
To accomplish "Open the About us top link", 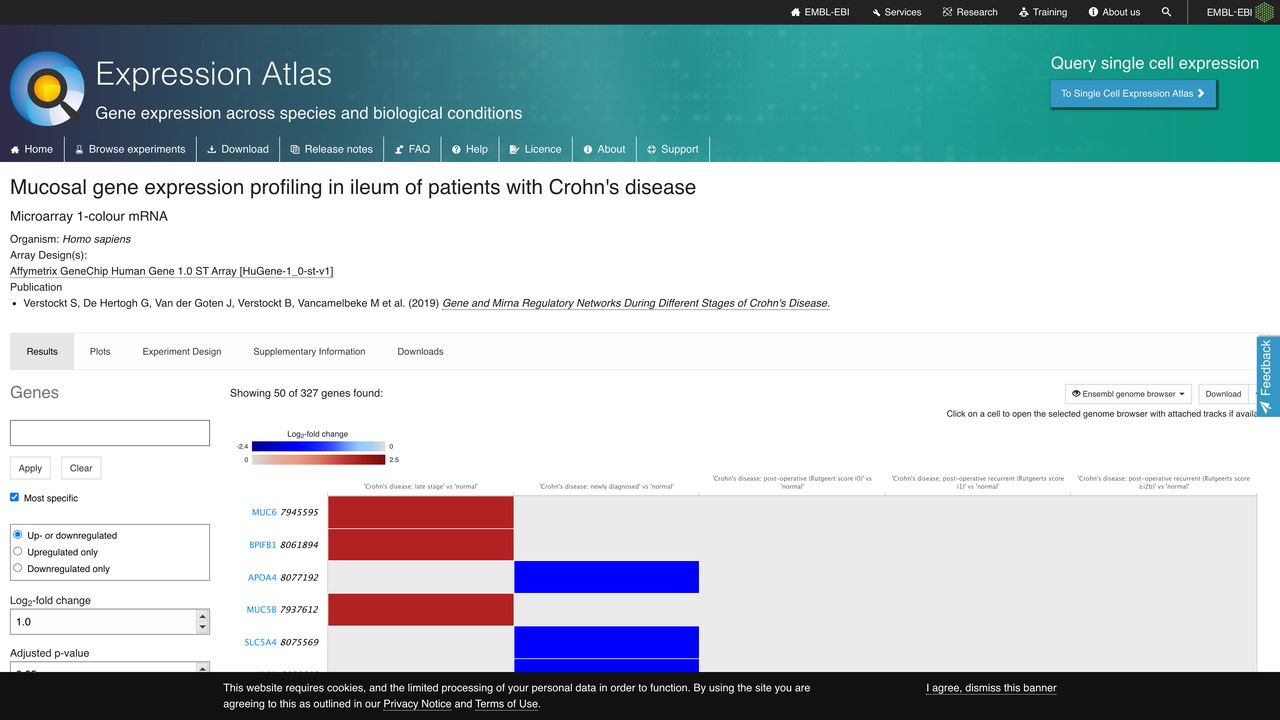I will point(1114,12).
